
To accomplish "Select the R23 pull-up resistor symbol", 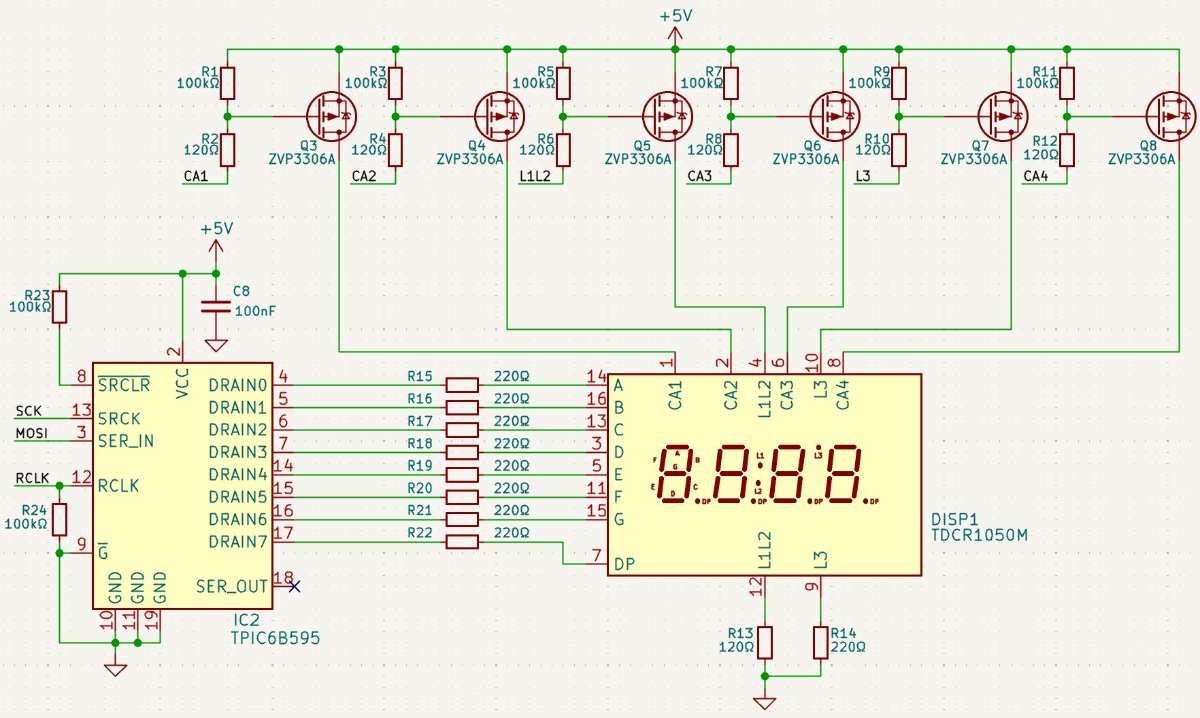I will (x=60, y=307).
